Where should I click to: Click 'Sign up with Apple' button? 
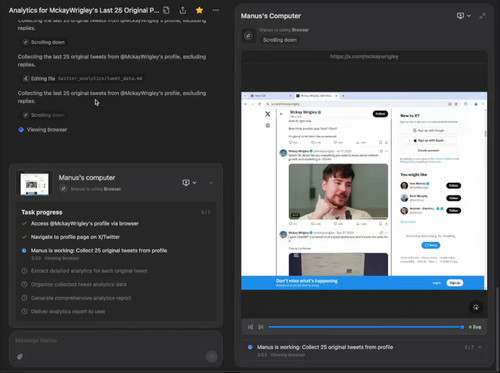click(428, 140)
